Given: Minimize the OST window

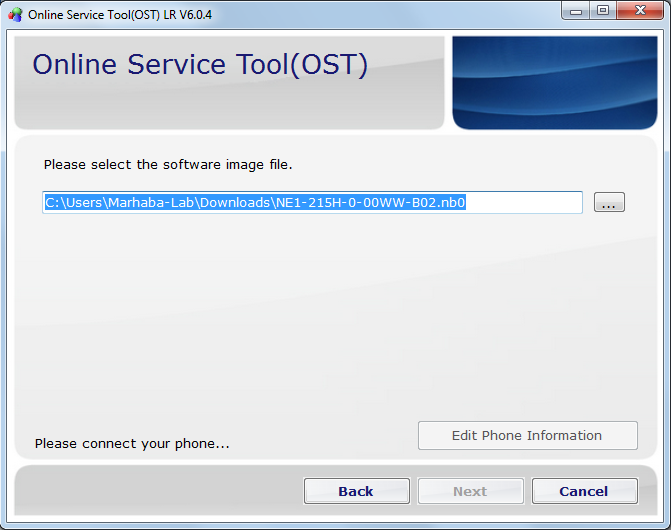Looking at the screenshot, I should 576,11.
